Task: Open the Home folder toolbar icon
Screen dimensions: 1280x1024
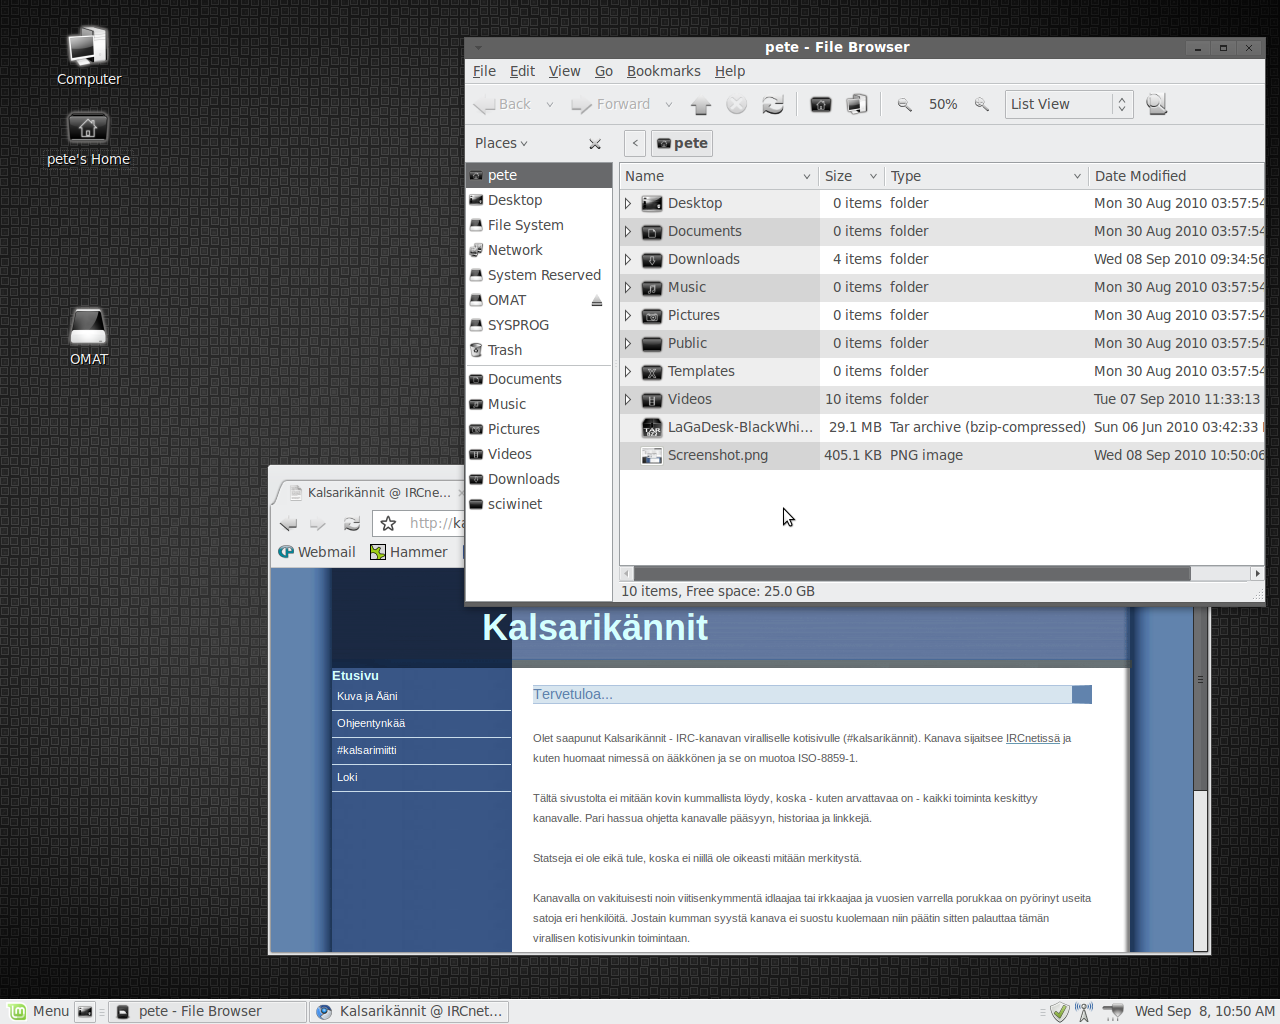Action: click(821, 105)
